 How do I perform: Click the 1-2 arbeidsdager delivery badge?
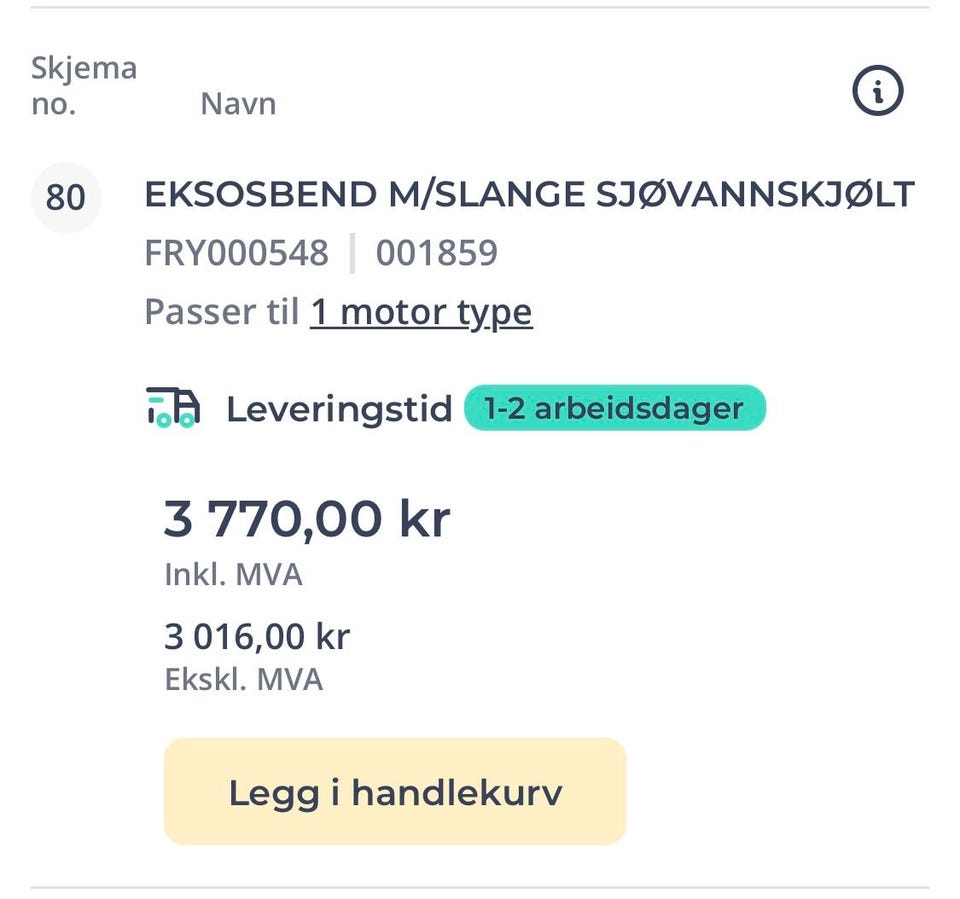pos(614,408)
